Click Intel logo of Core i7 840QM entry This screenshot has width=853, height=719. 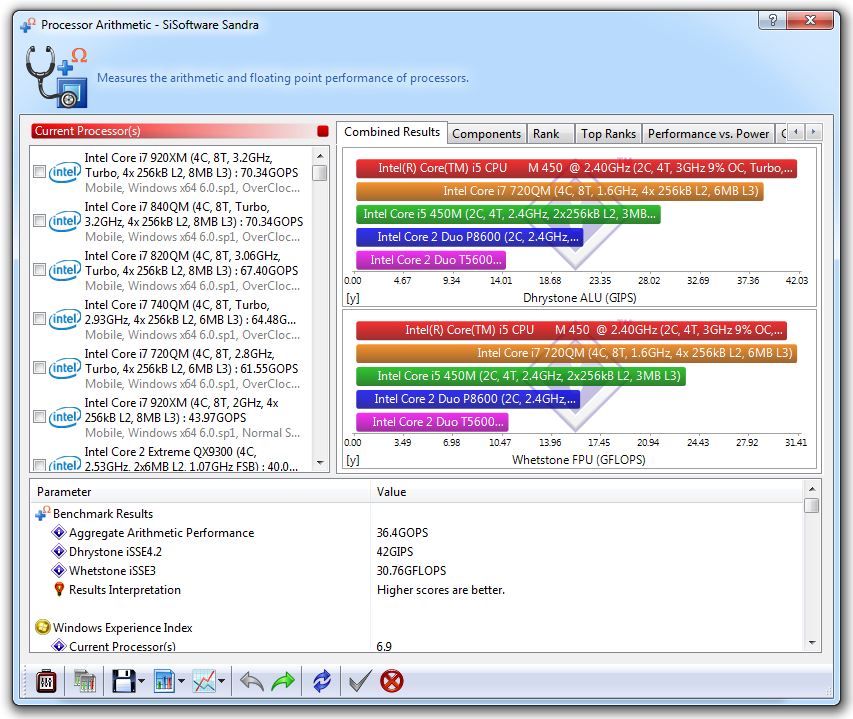tap(65, 221)
